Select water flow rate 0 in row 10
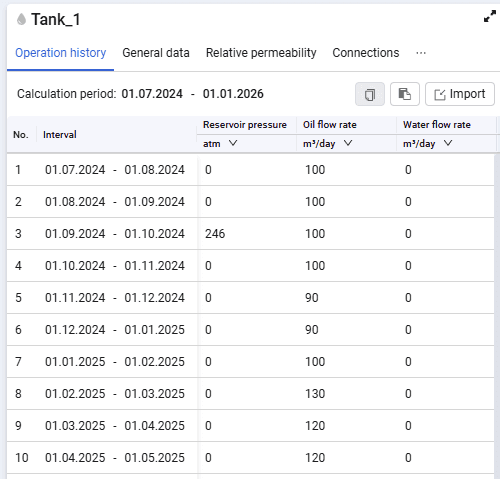Screen dimensions: 500x479 445,458
